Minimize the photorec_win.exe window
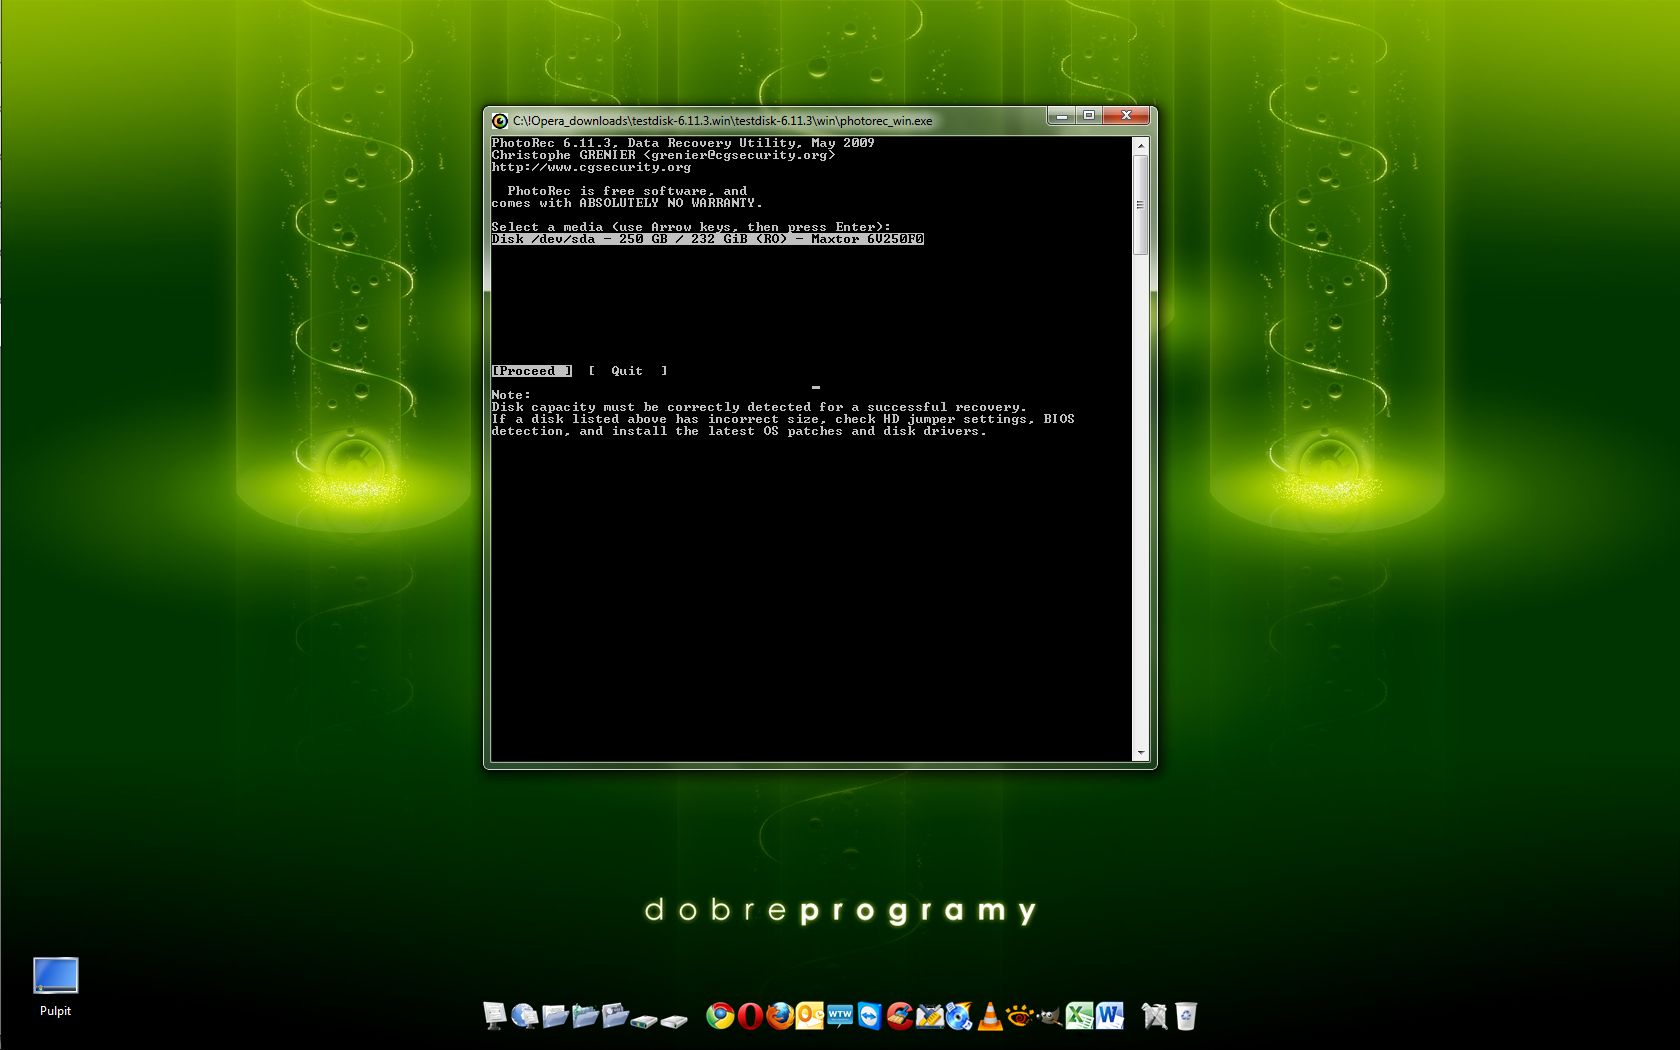Screen dimensions: 1680x1050 (x=1061, y=116)
